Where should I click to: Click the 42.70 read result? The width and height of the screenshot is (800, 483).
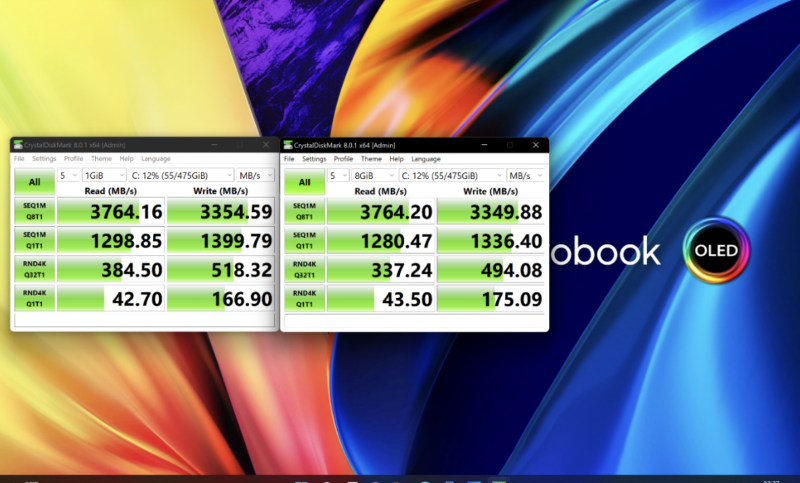pyautogui.click(x=111, y=298)
